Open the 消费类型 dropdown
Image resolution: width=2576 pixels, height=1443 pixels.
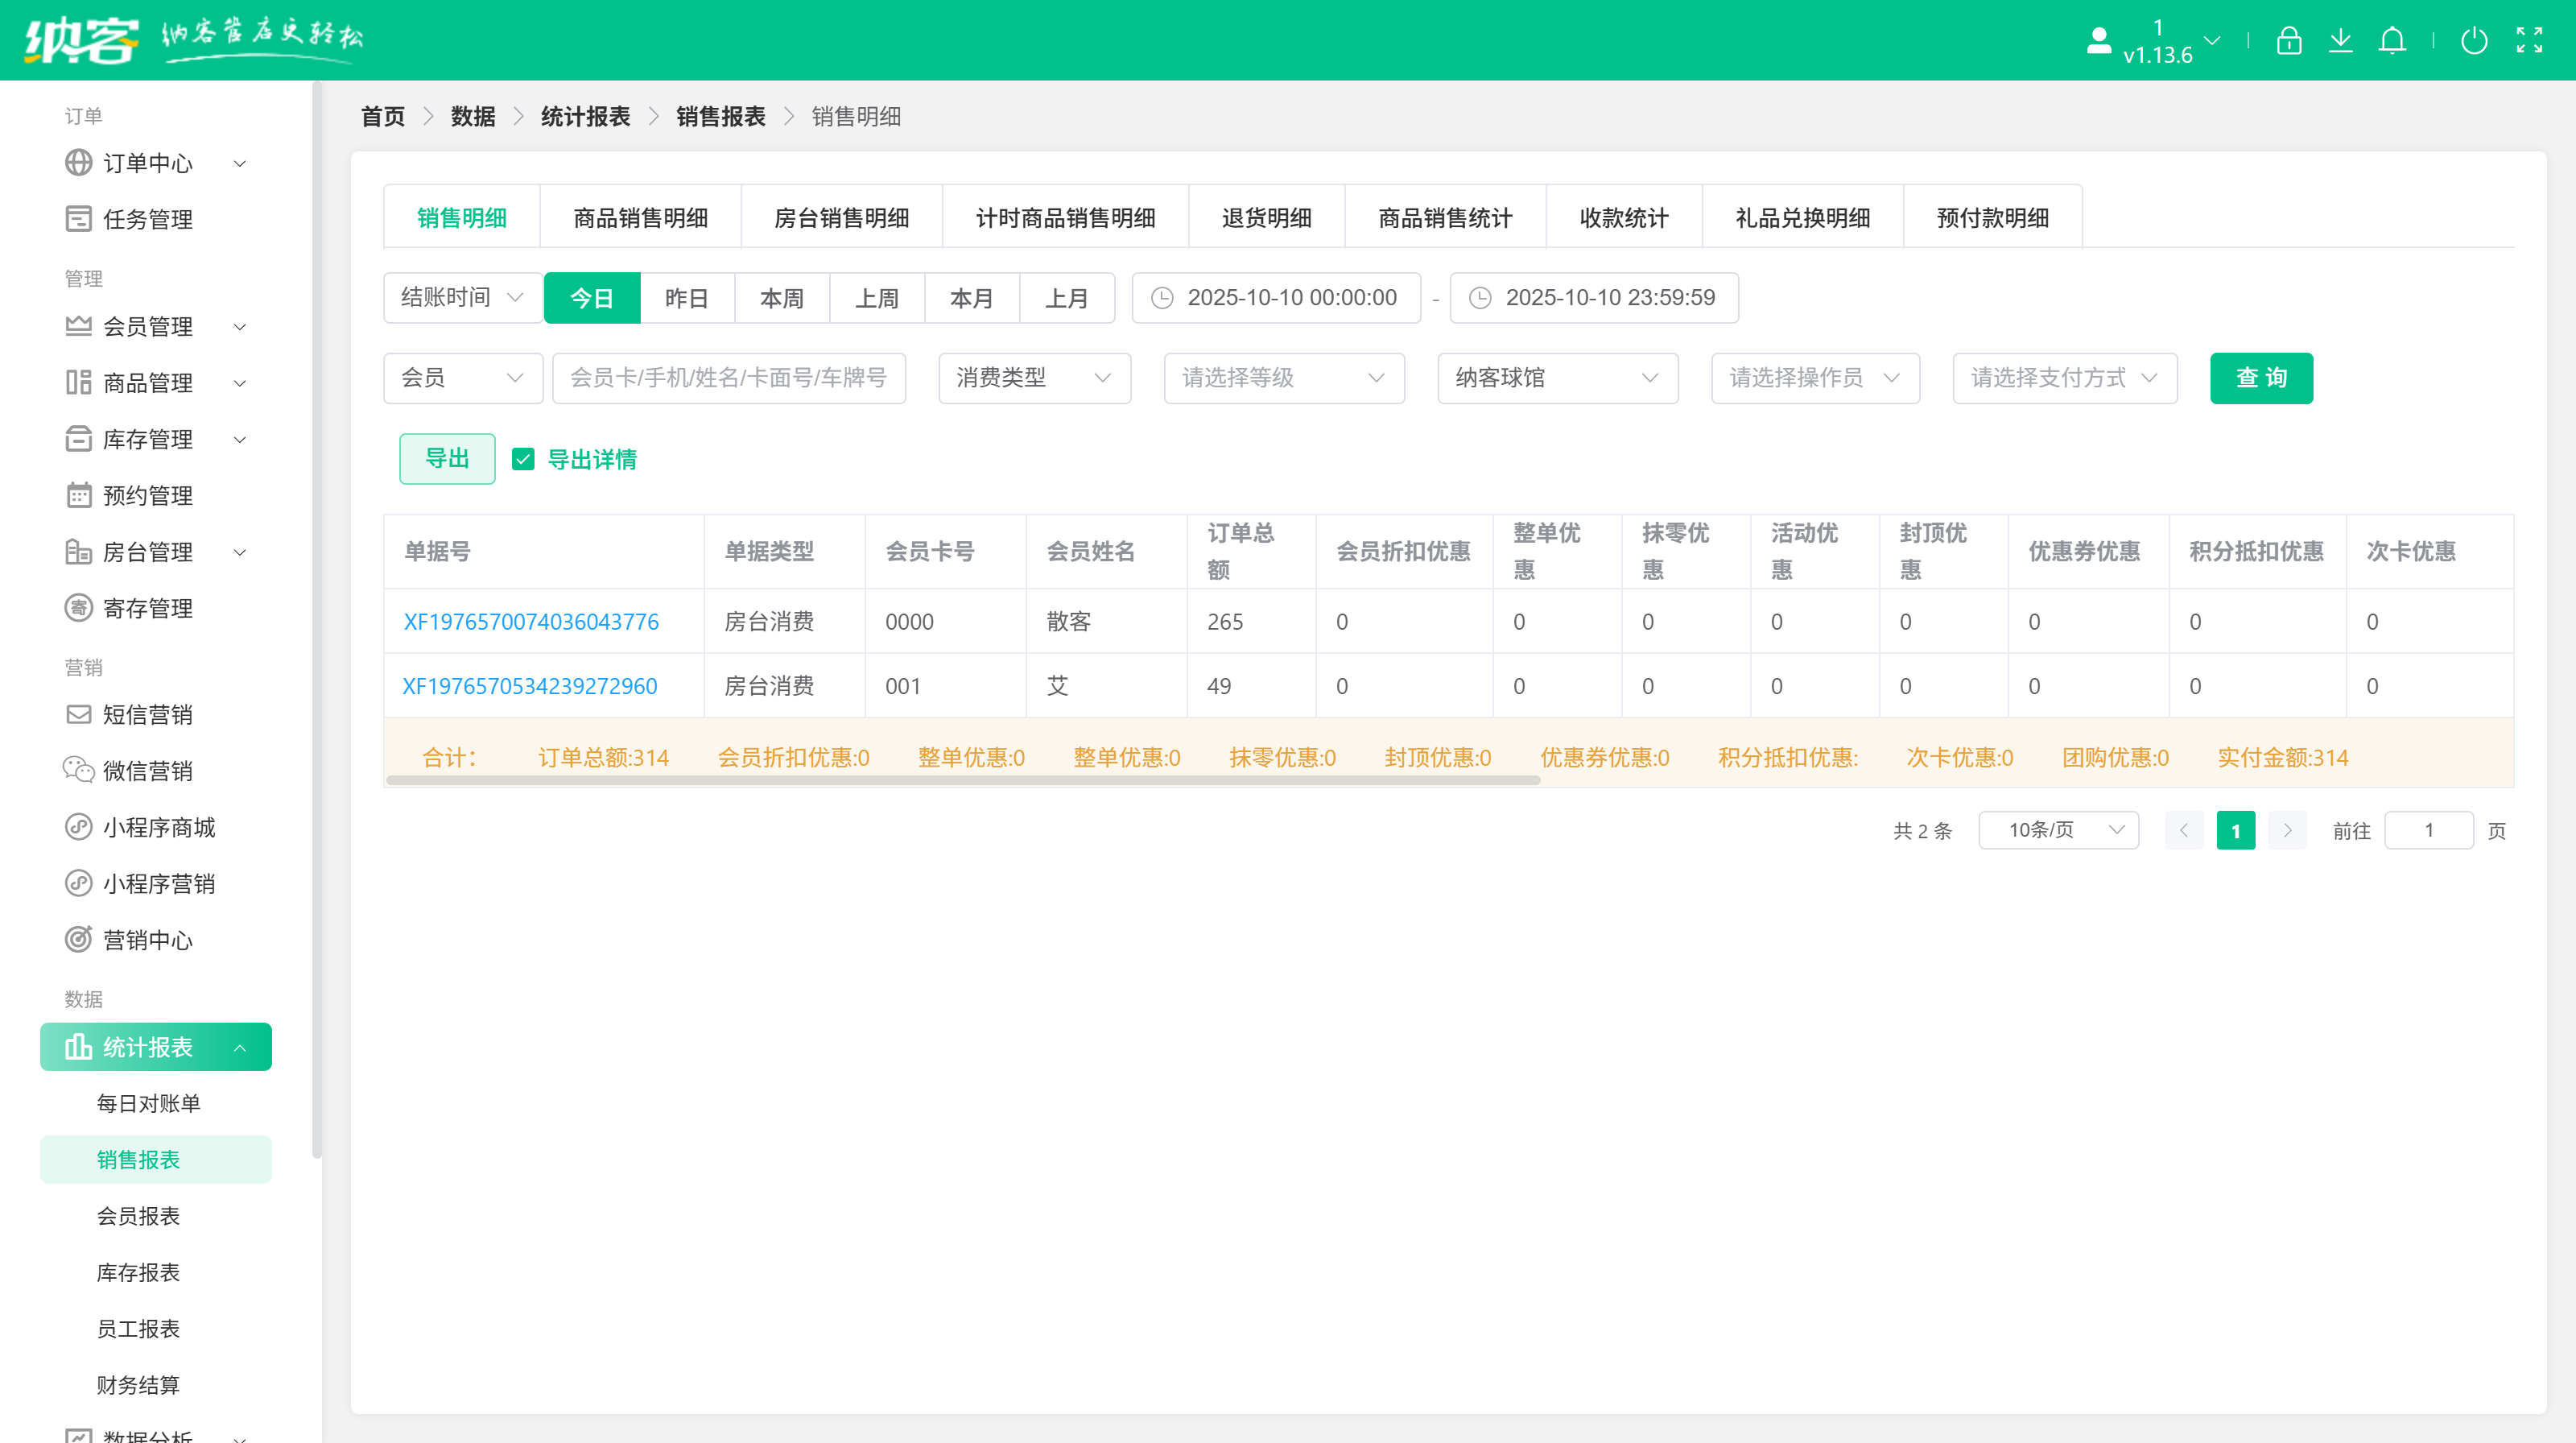[x=1034, y=378]
